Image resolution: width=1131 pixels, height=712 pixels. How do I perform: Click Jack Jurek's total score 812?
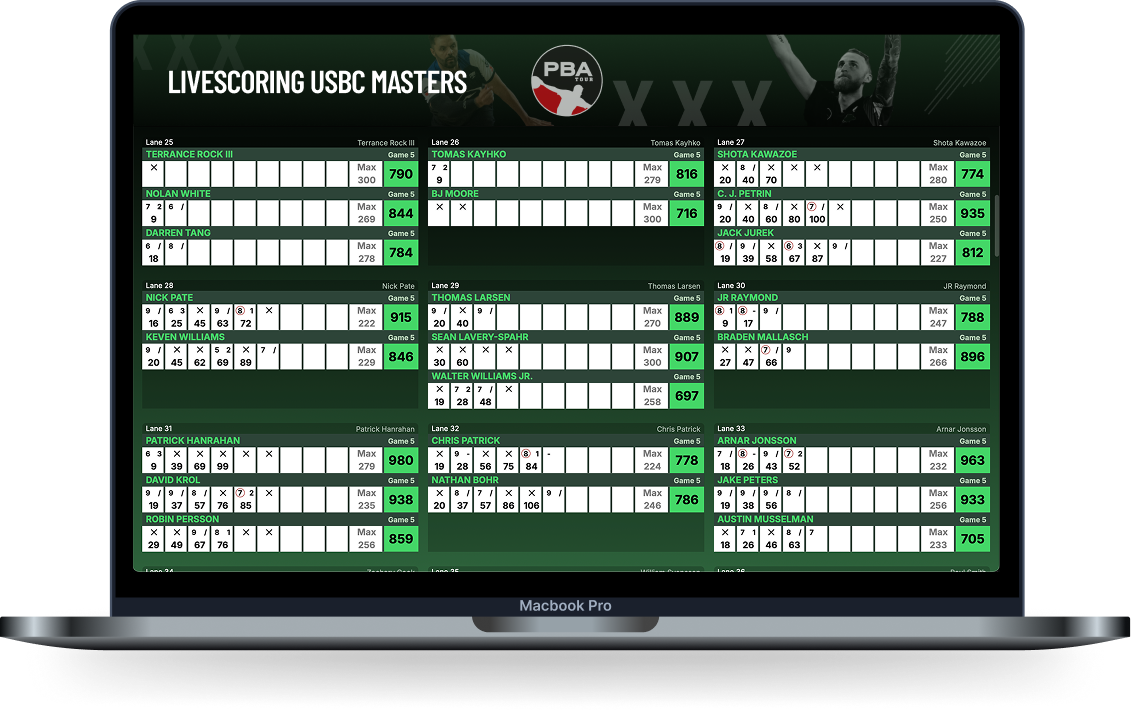click(x=972, y=253)
